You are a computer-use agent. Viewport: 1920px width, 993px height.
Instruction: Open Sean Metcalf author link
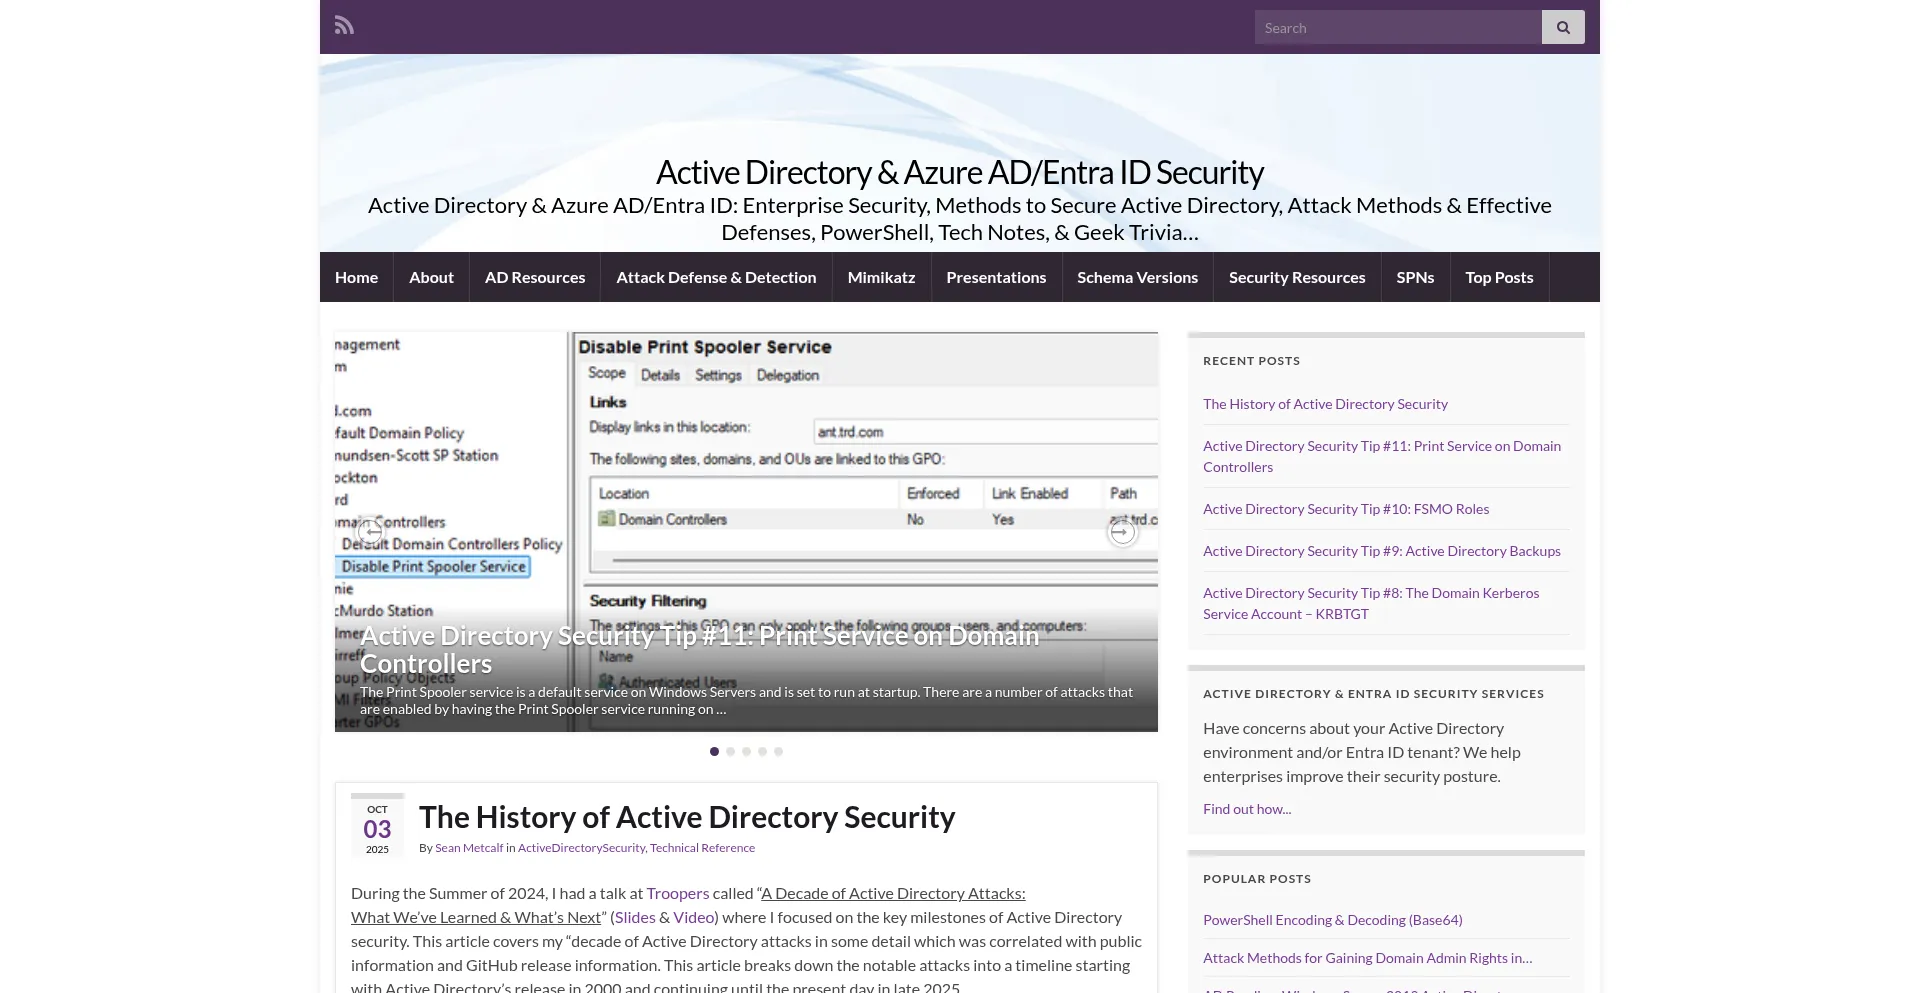[x=469, y=848]
